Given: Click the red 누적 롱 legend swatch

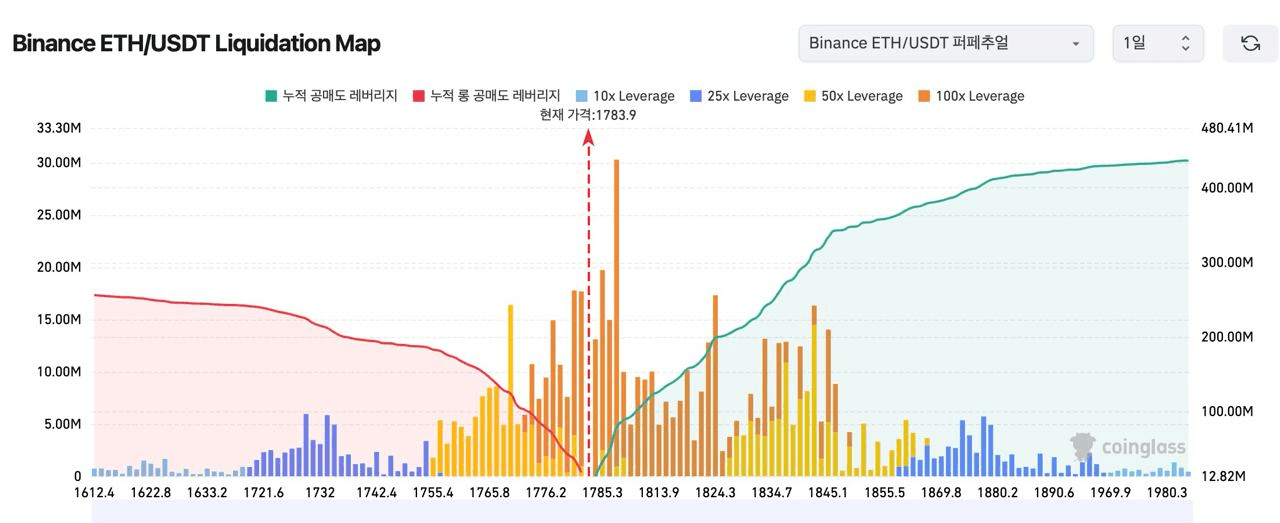Looking at the screenshot, I should [x=418, y=96].
